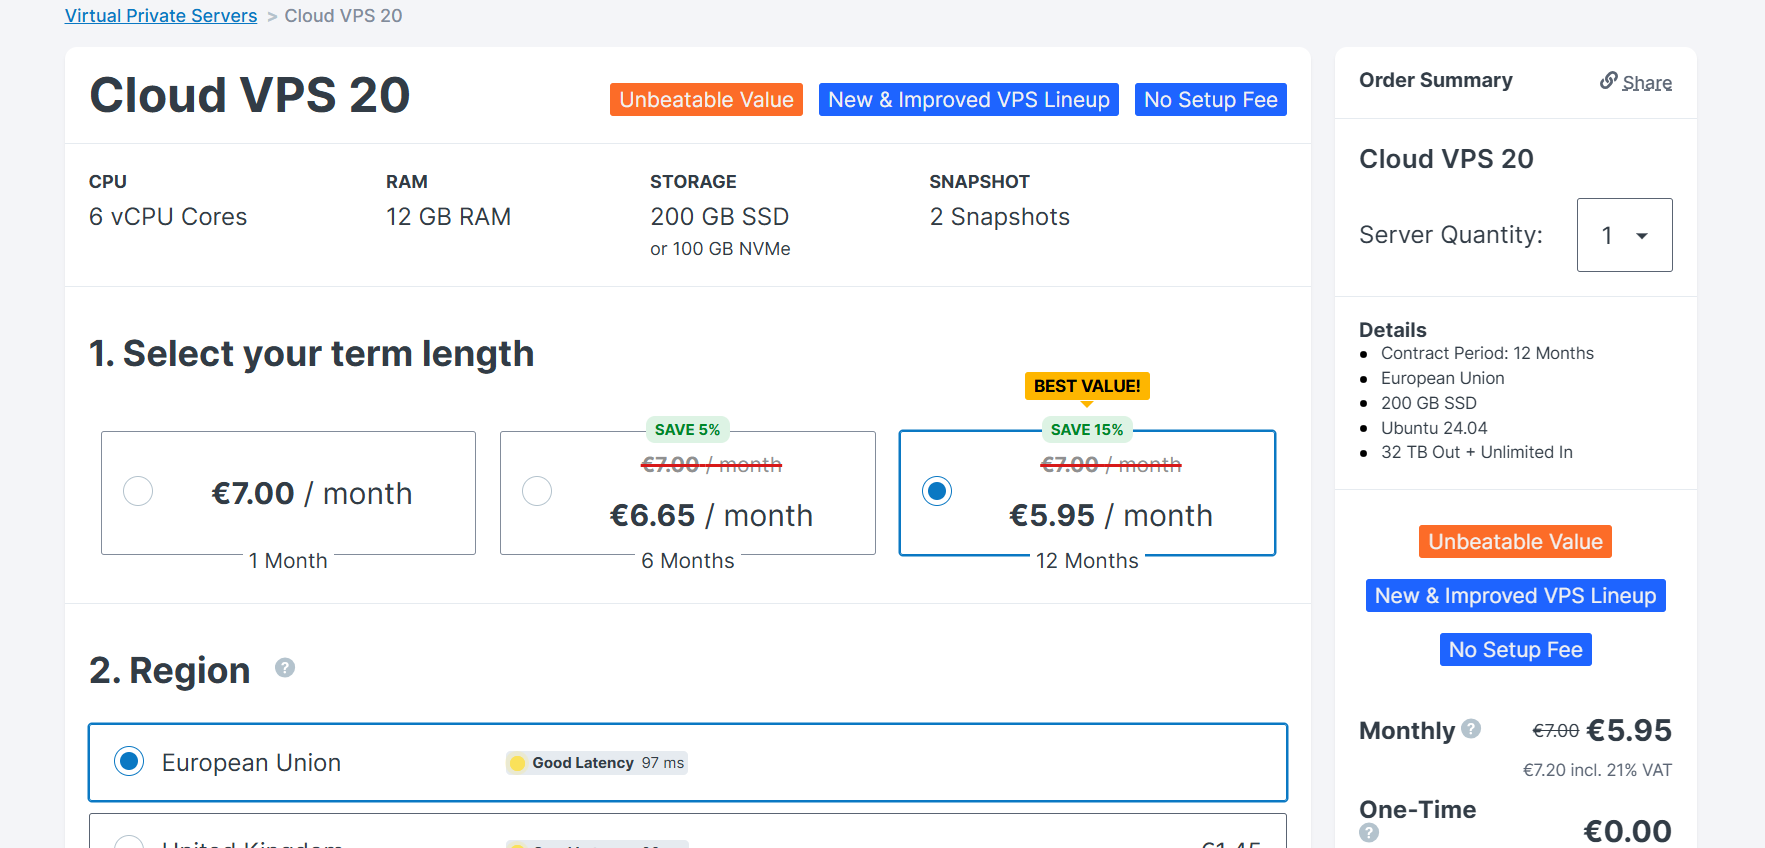The height and width of the screenshot is (848, 1765).
Task: Select the 1 Month term radio button
Action: click(138, 491)
